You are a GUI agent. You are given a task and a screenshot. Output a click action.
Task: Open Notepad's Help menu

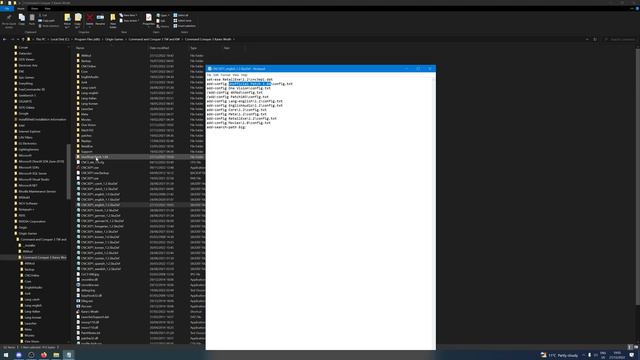click(244, 75)
